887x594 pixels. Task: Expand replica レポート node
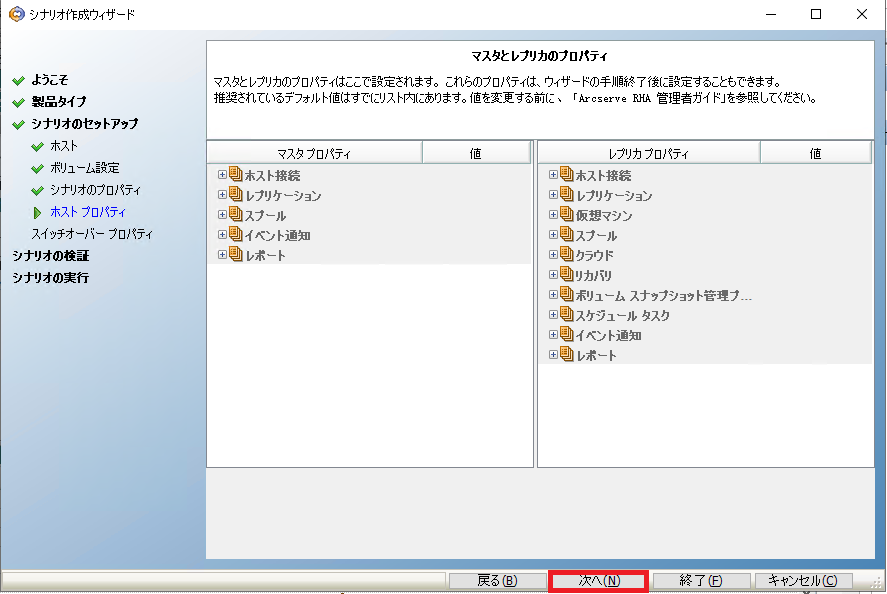coord(553,355)
